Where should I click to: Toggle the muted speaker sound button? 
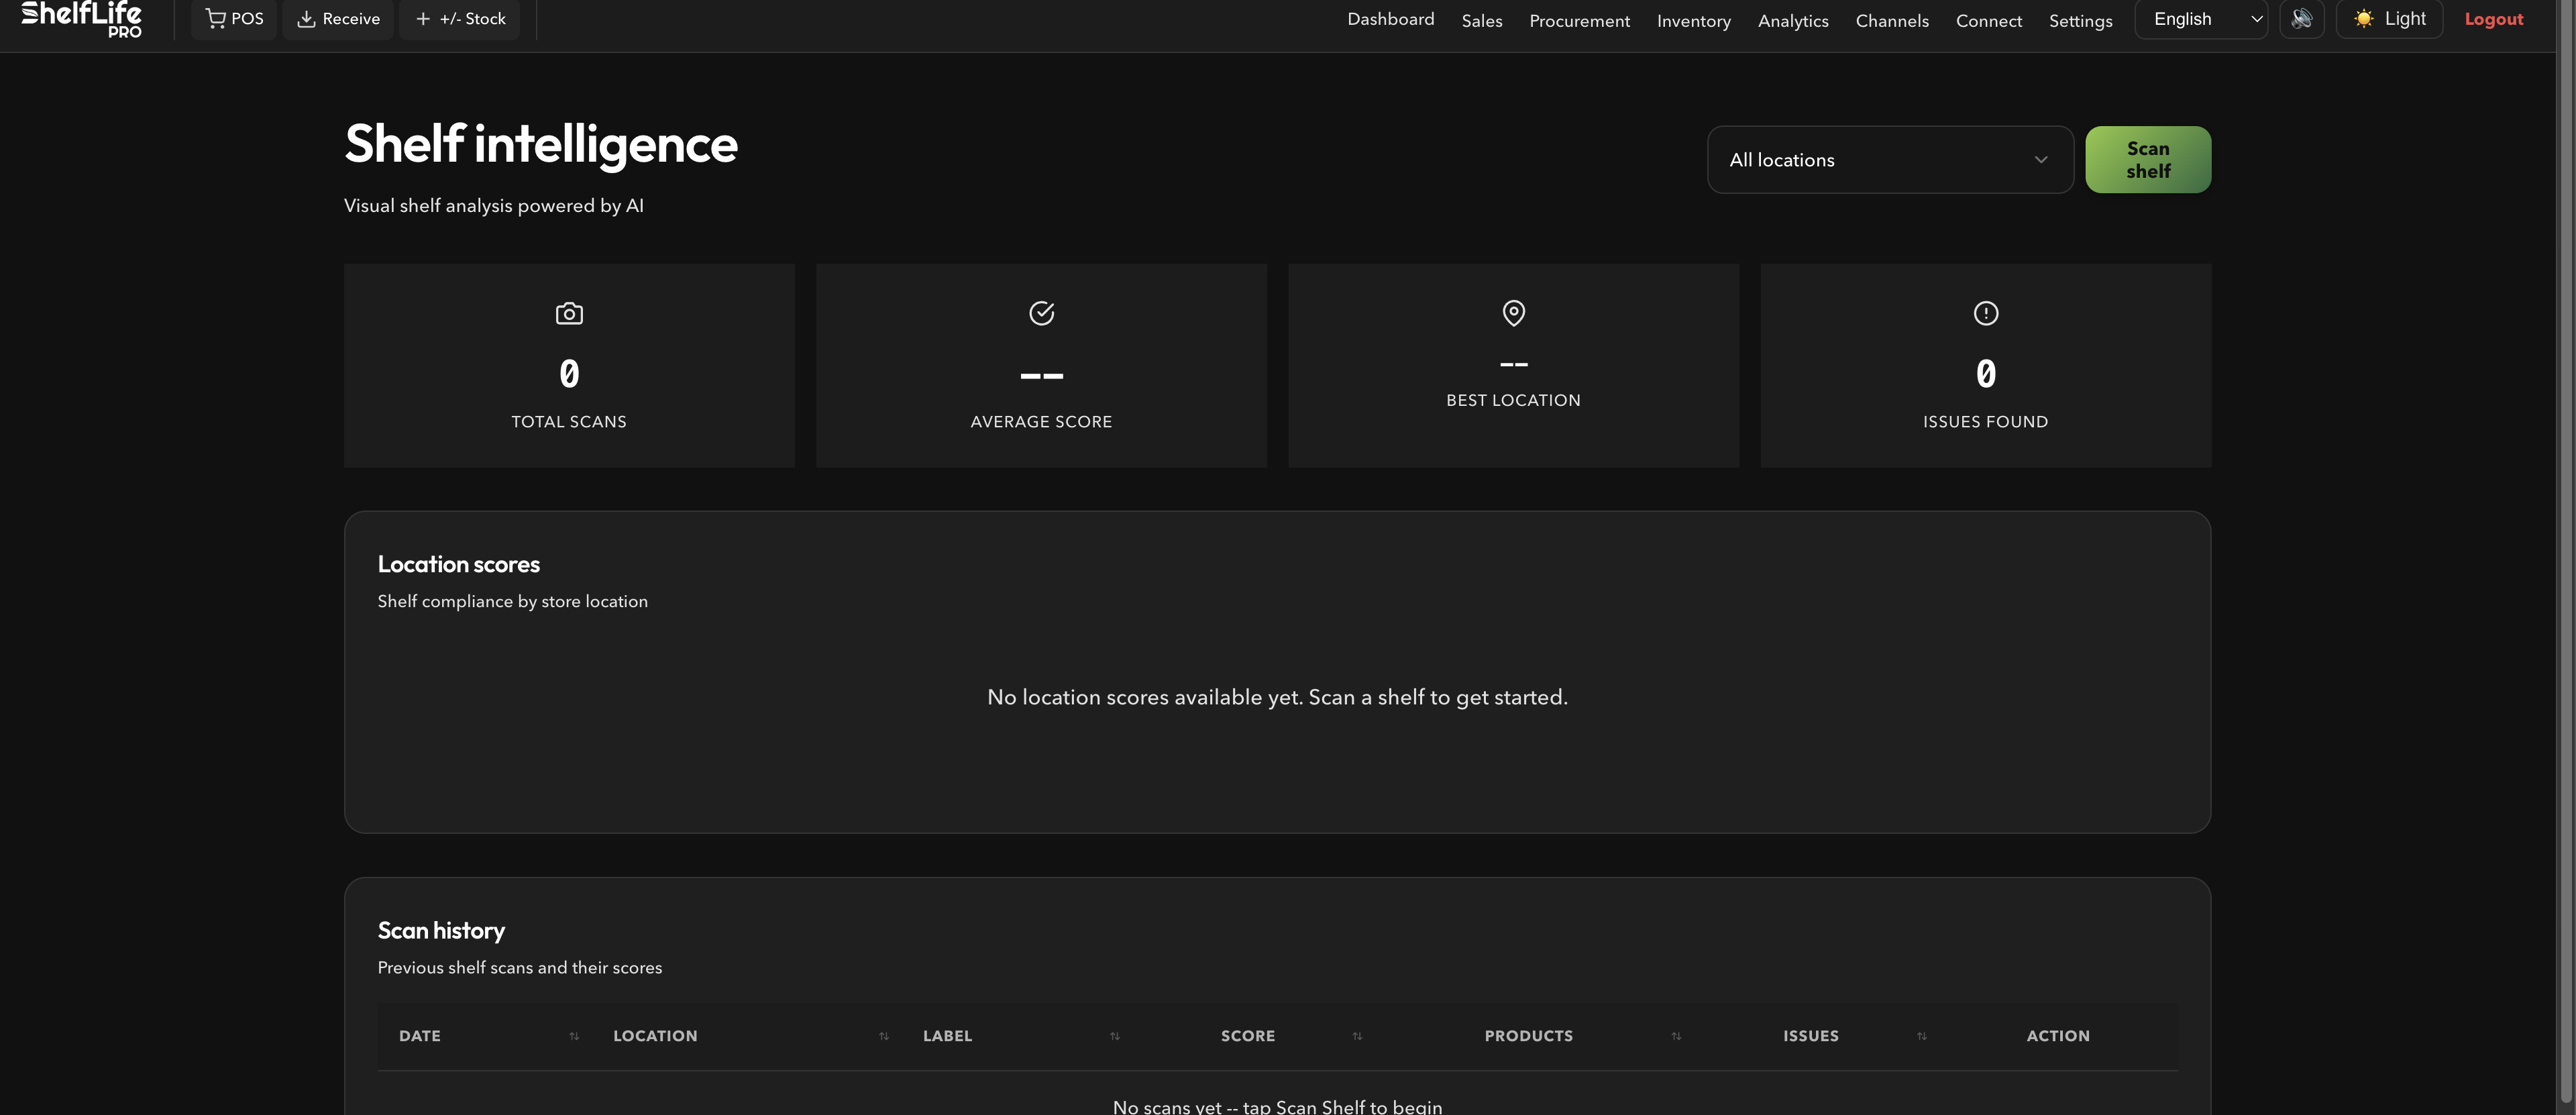pos(2302,18)
